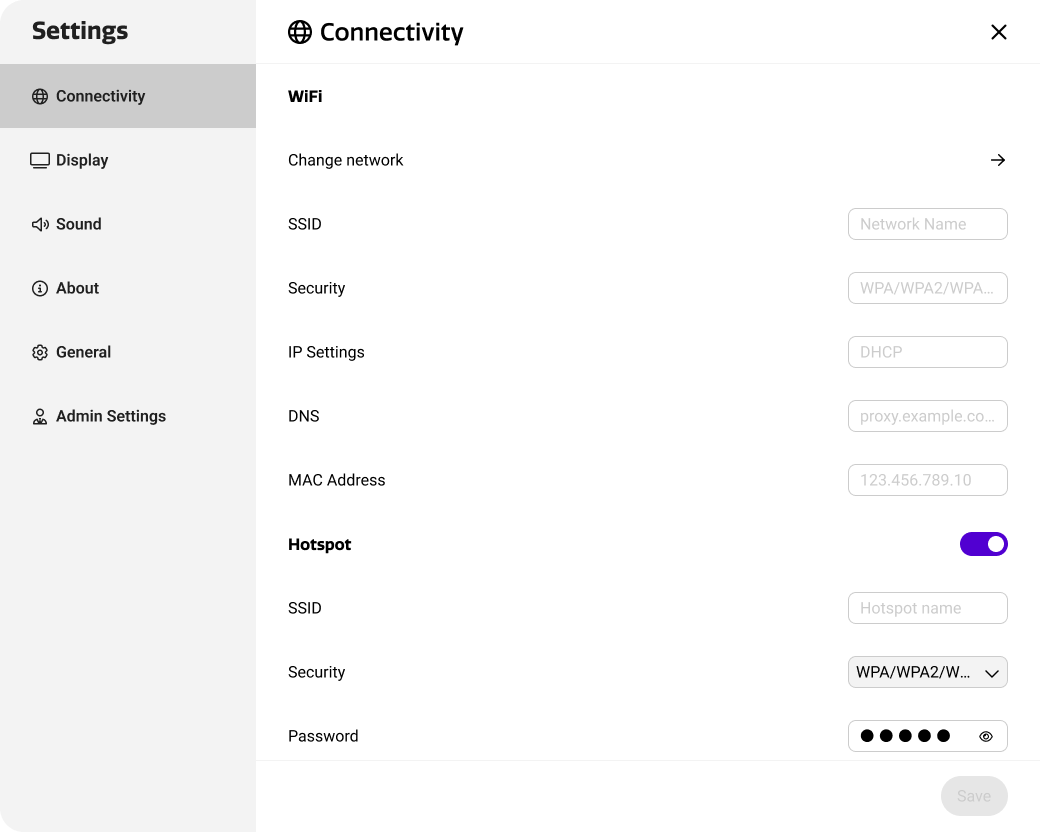Image resolution: width=1040 pixels, height=832 pixels.
Task: Switch to Display settings
Action: pos(82,159)
